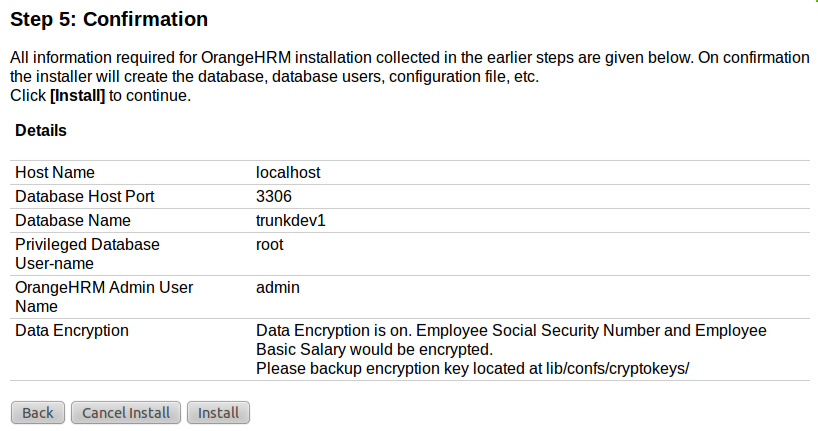818x431 pixels.
Task: Click the Privileged Database User-name label
Action: pos(87,253)
